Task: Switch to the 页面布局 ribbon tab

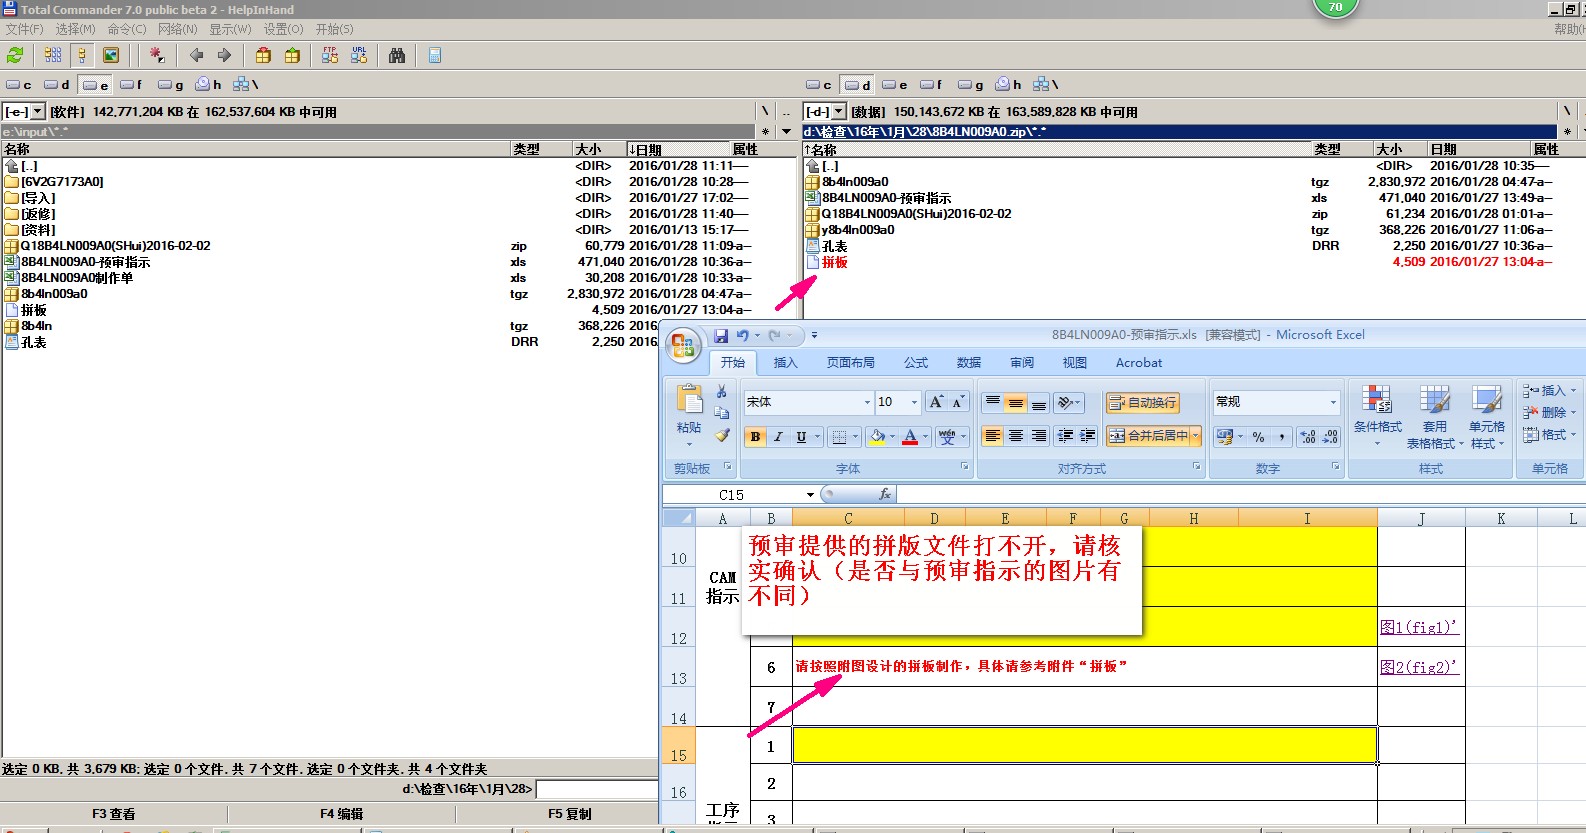Action: click(x=850, y=363)
